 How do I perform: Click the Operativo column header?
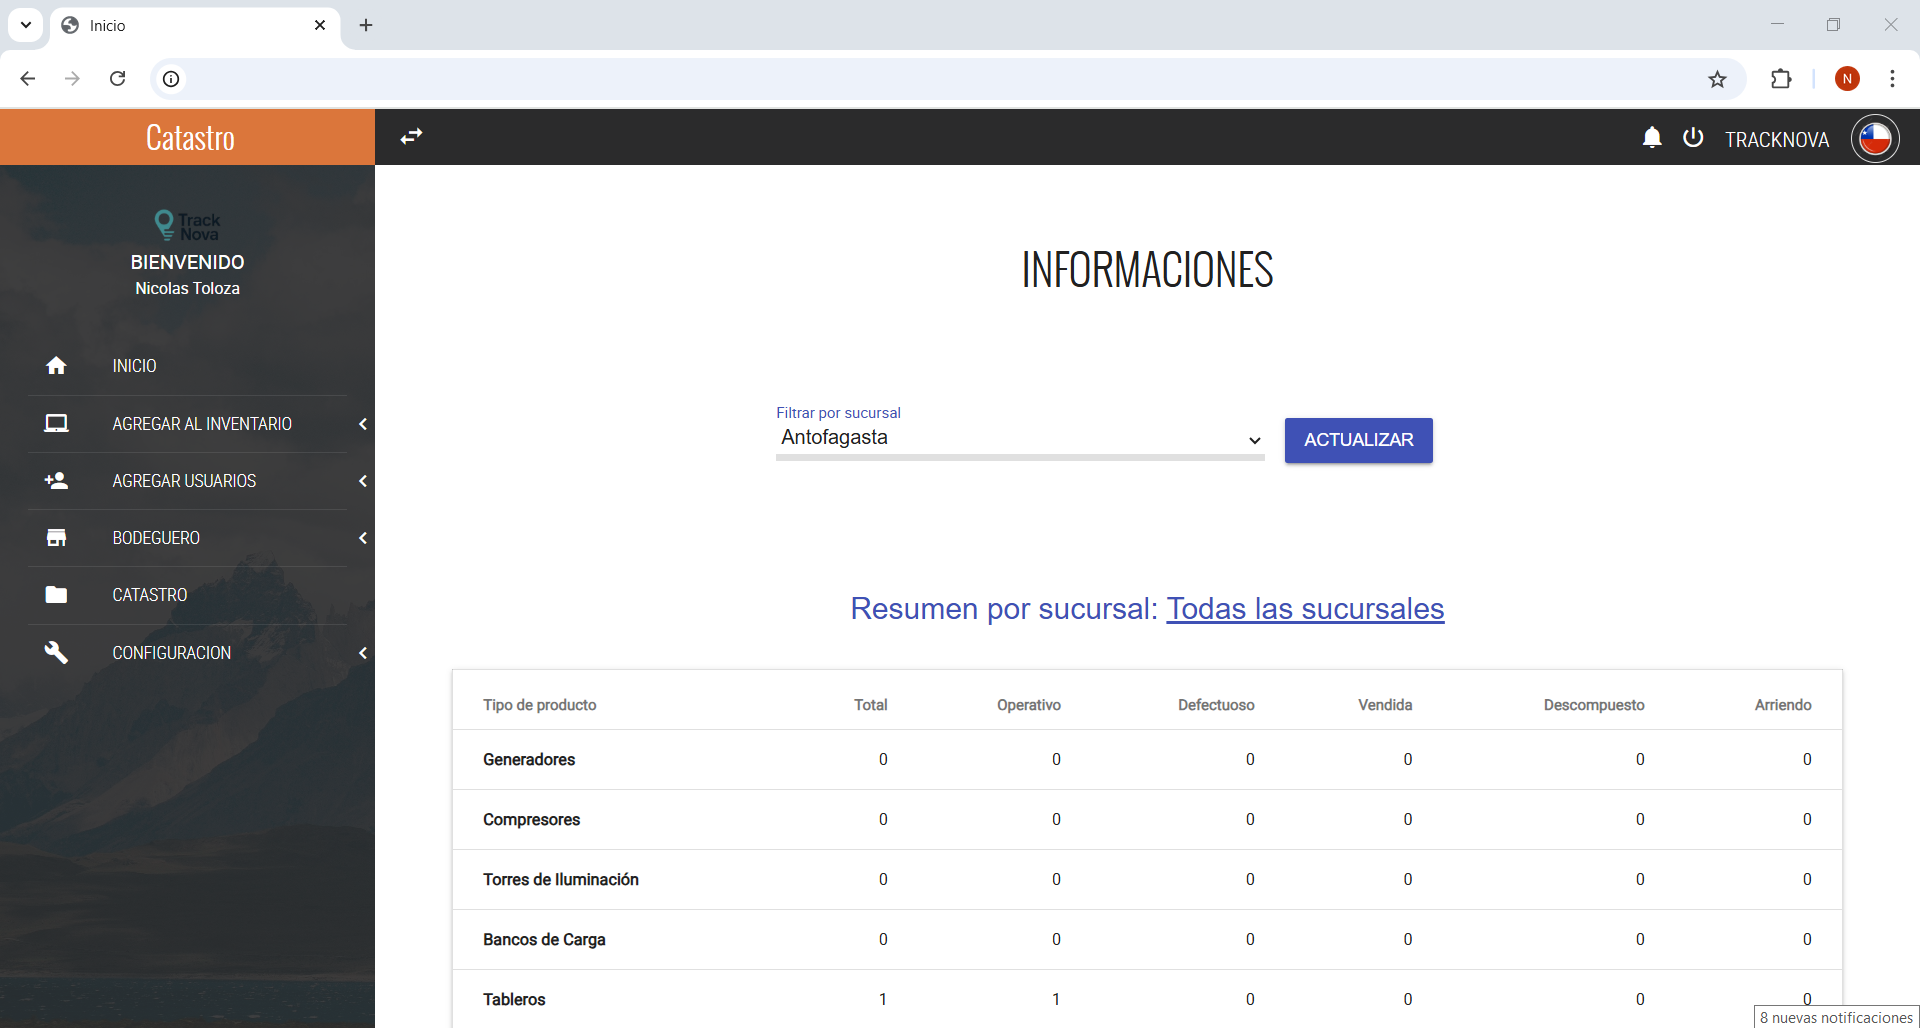pyautogui.click(x=1028, y=705)
